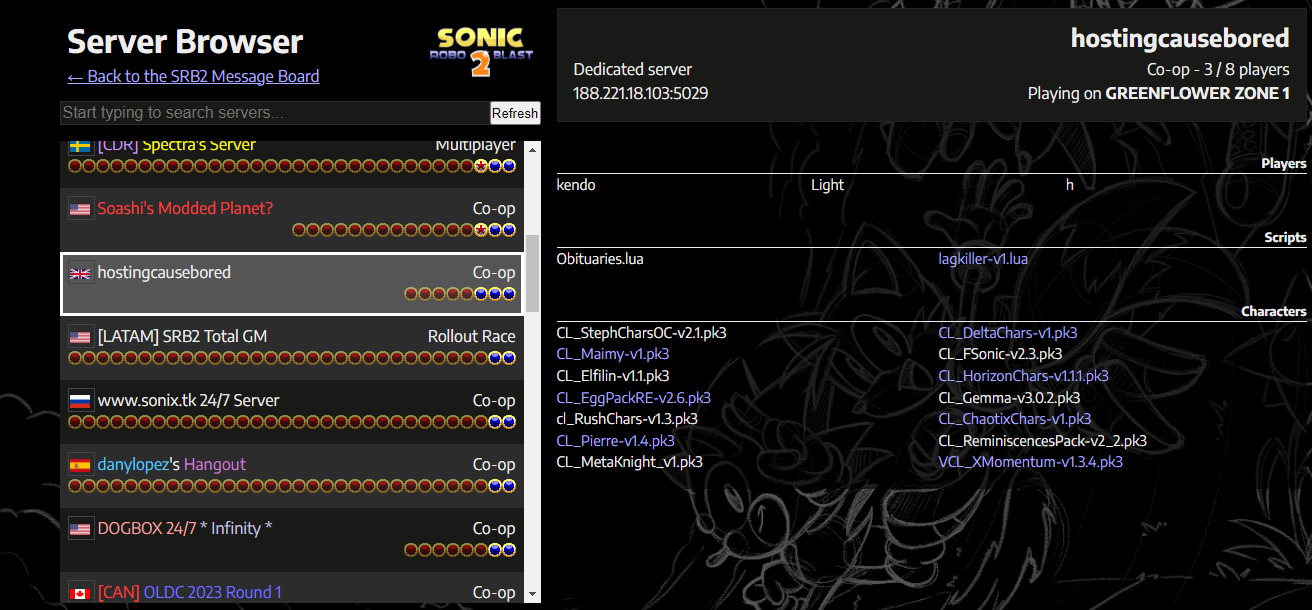Image resolution: width=1312 pixels, height=610 pixels.
Task: Select www.sonix.tk 24/7 Server entry
Action: point(292,411)
